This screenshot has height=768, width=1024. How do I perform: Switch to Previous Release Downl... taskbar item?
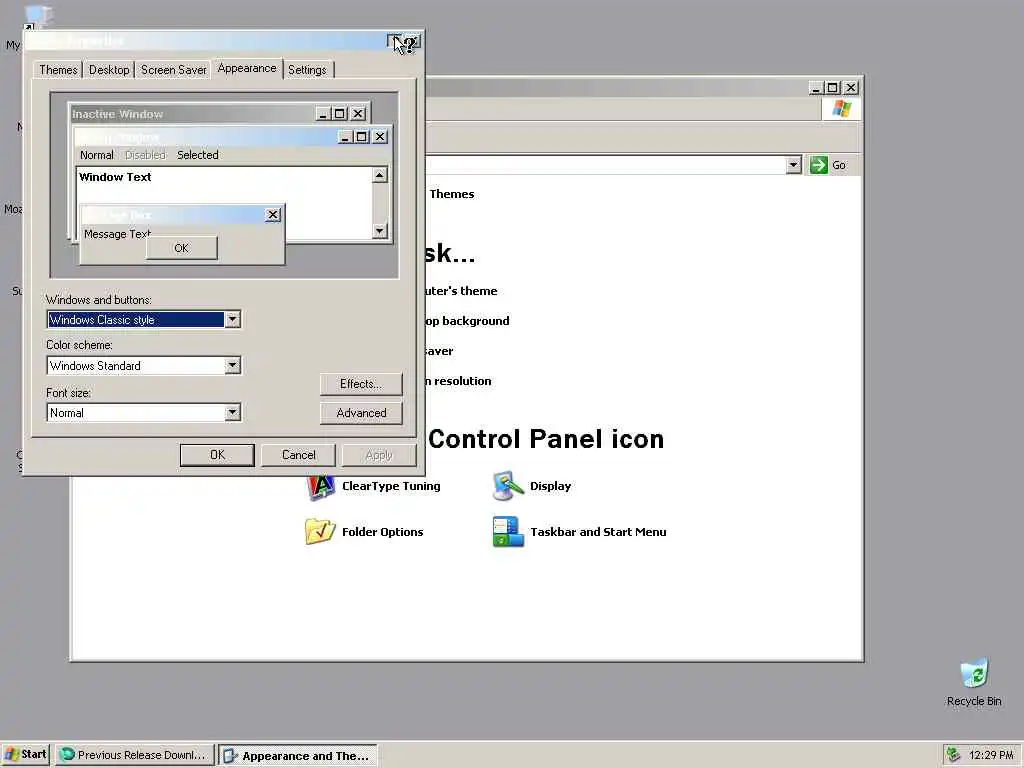135,755
